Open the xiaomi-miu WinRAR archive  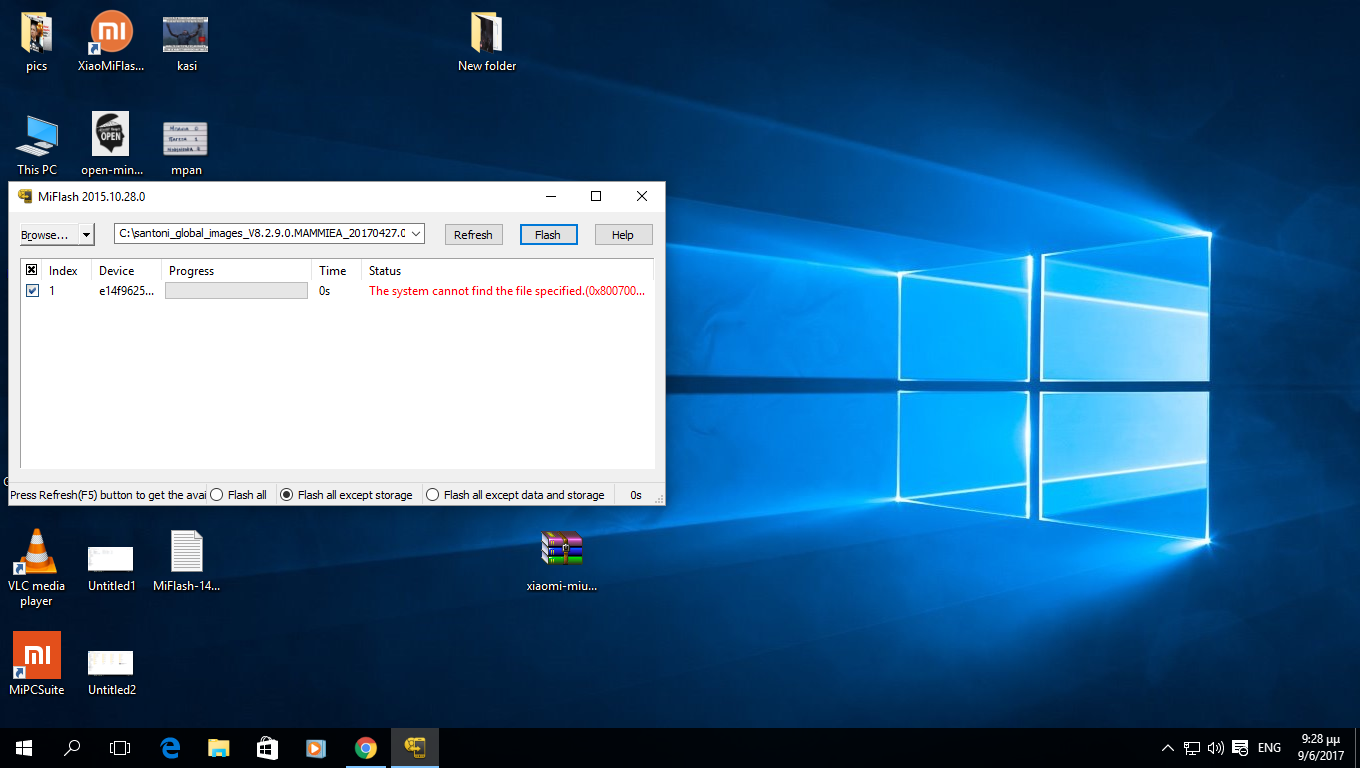click(x=561, y=549)
